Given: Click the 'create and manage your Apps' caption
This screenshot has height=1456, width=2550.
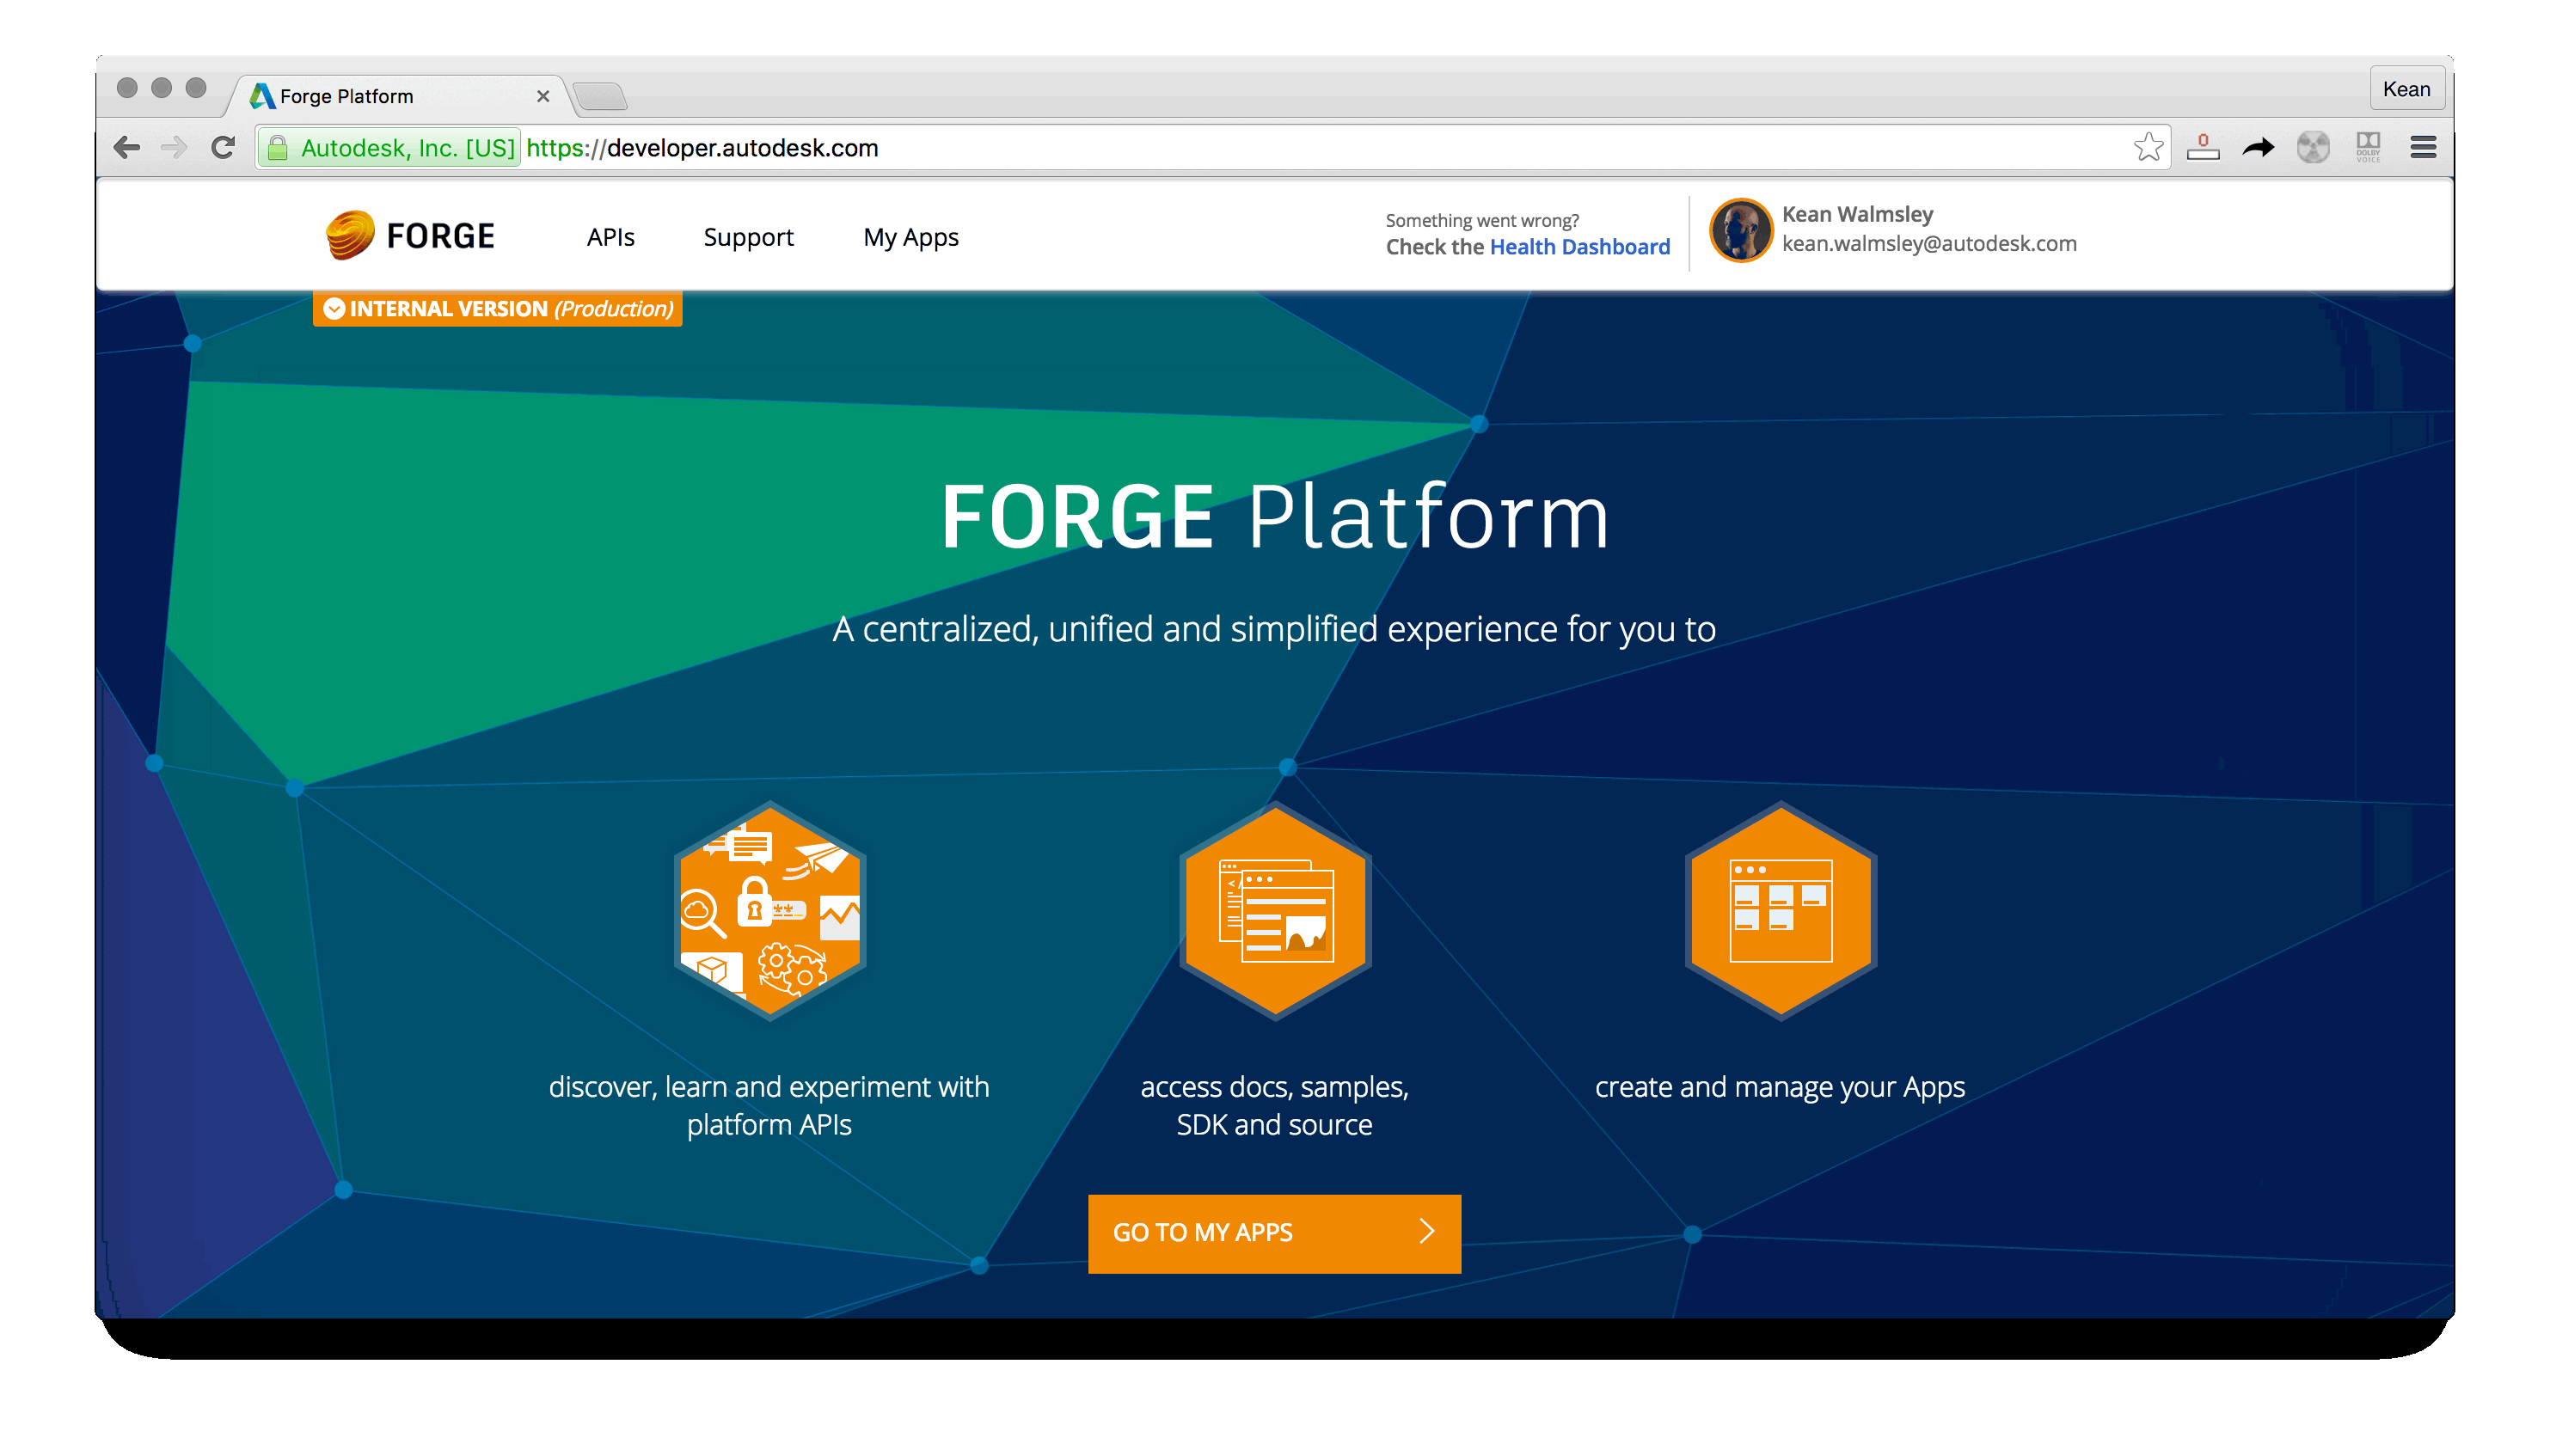Looking at the screenshot, I should tap(1780, 1087).
